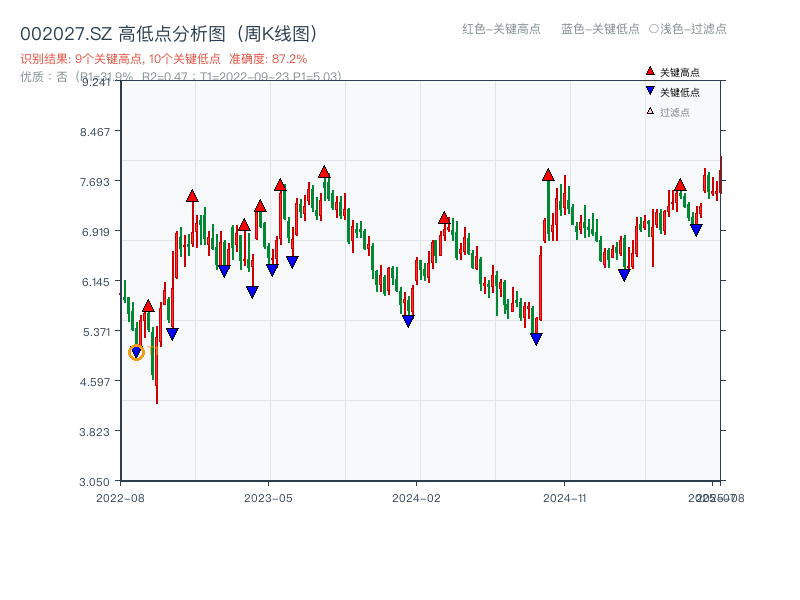Select the red high-point triangle near 7.5 in December 2022
The image size is (800, 600).
tap(192, 196)
